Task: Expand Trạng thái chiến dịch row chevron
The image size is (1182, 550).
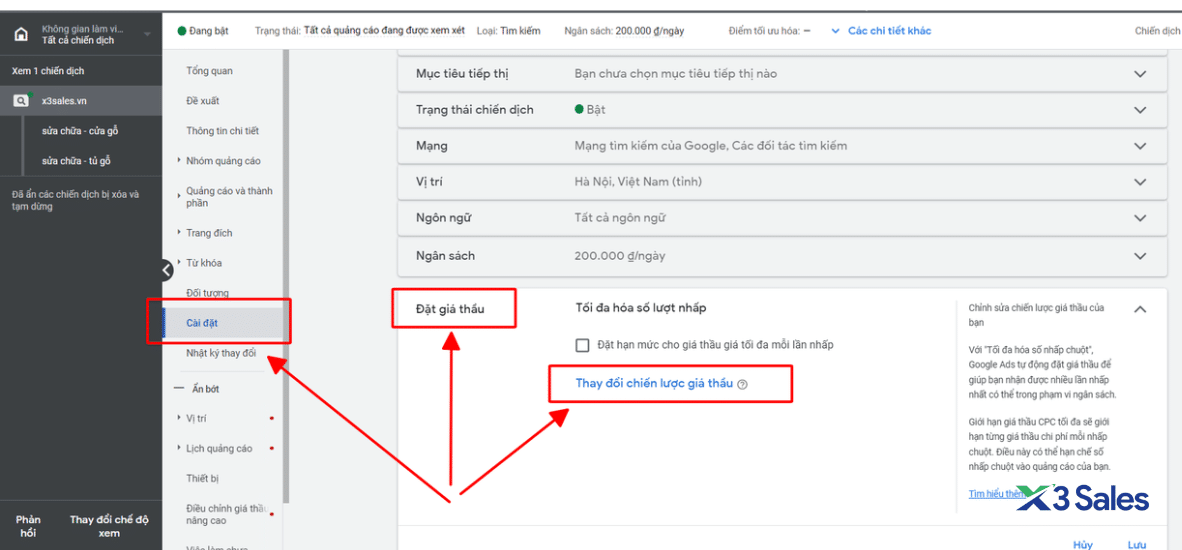Action: tap(1140, 110)
